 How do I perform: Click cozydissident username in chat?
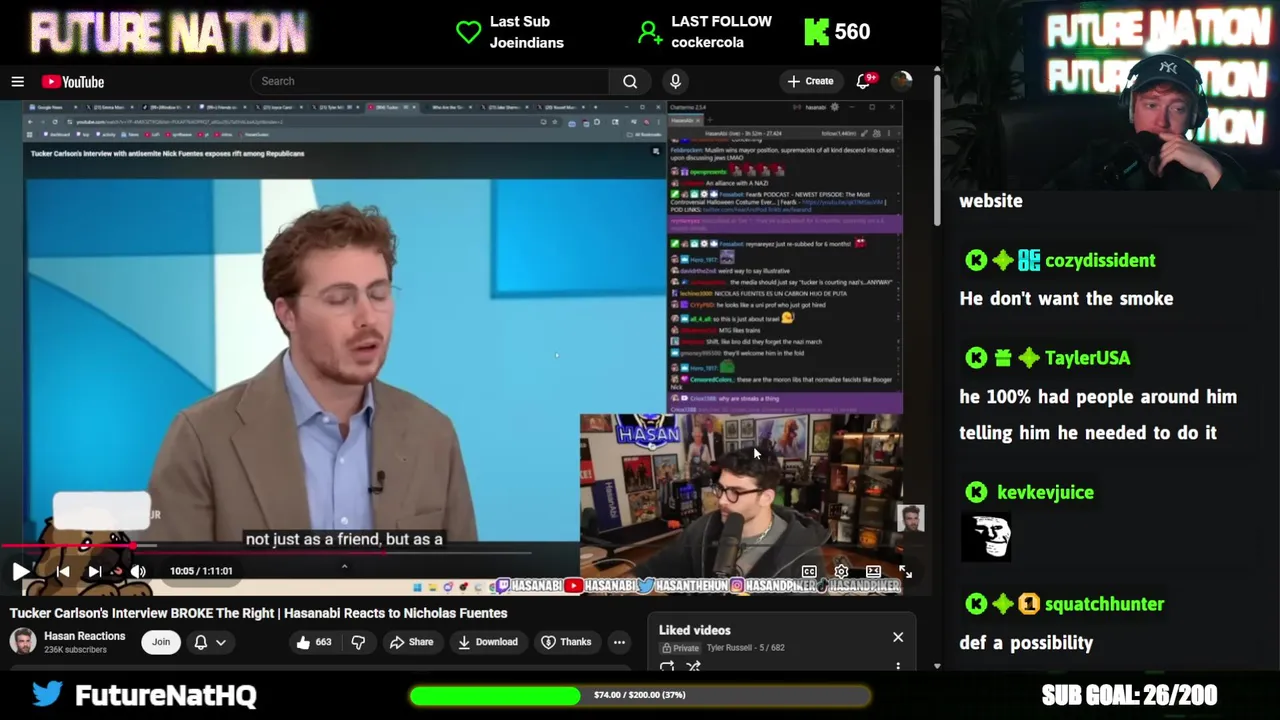(1100, 260)
